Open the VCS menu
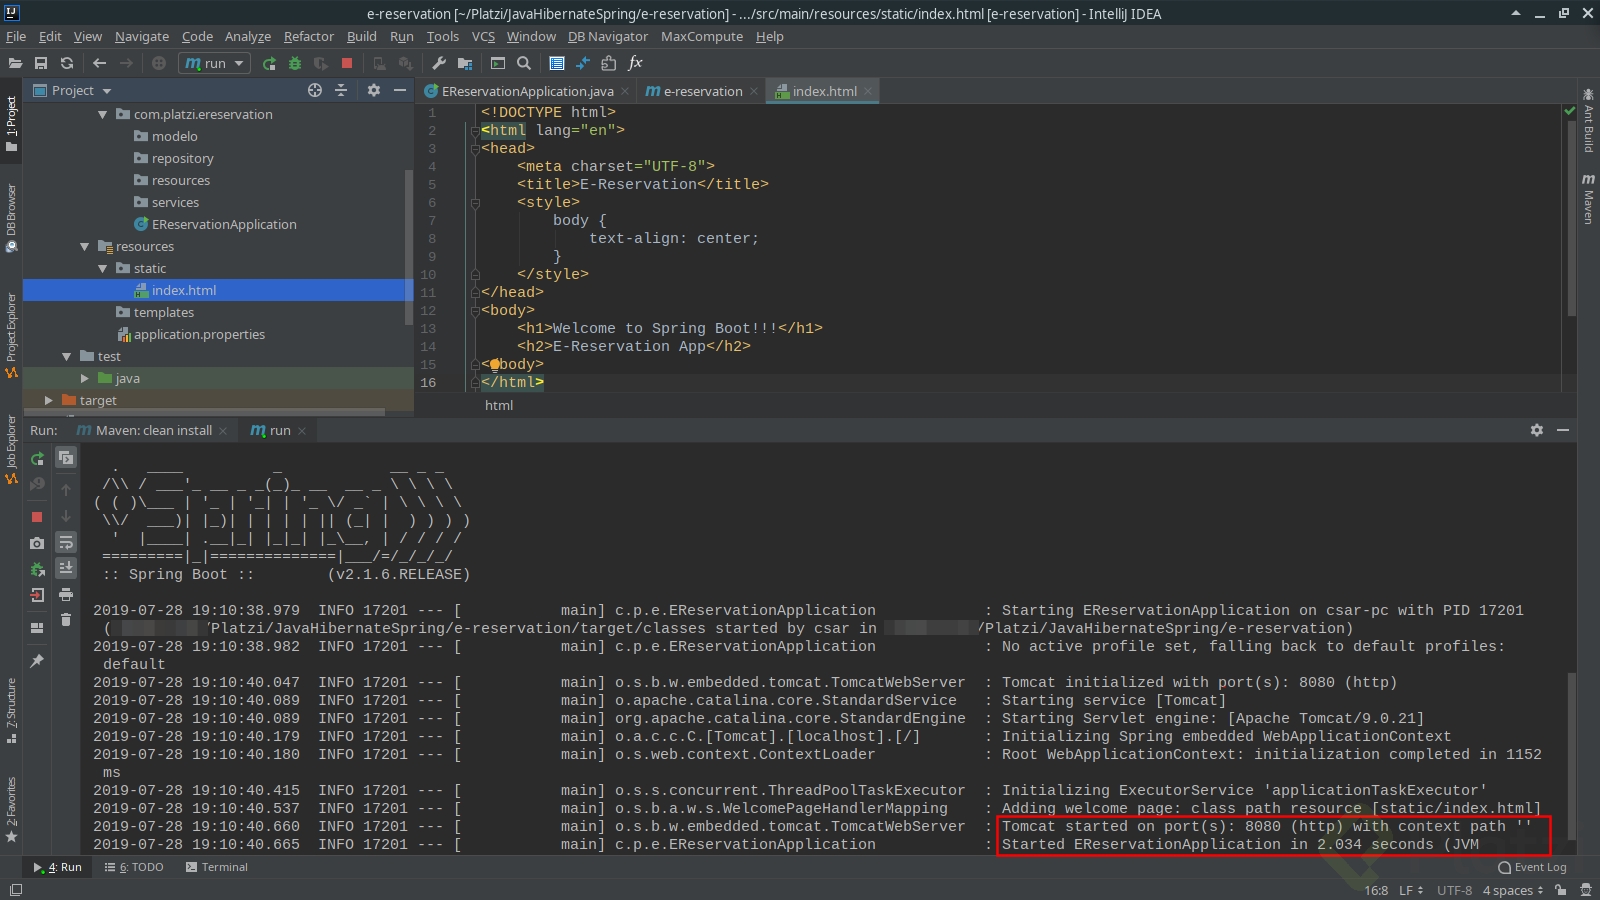The width and height of the screenshot is (1600, 900). (483, 36)
